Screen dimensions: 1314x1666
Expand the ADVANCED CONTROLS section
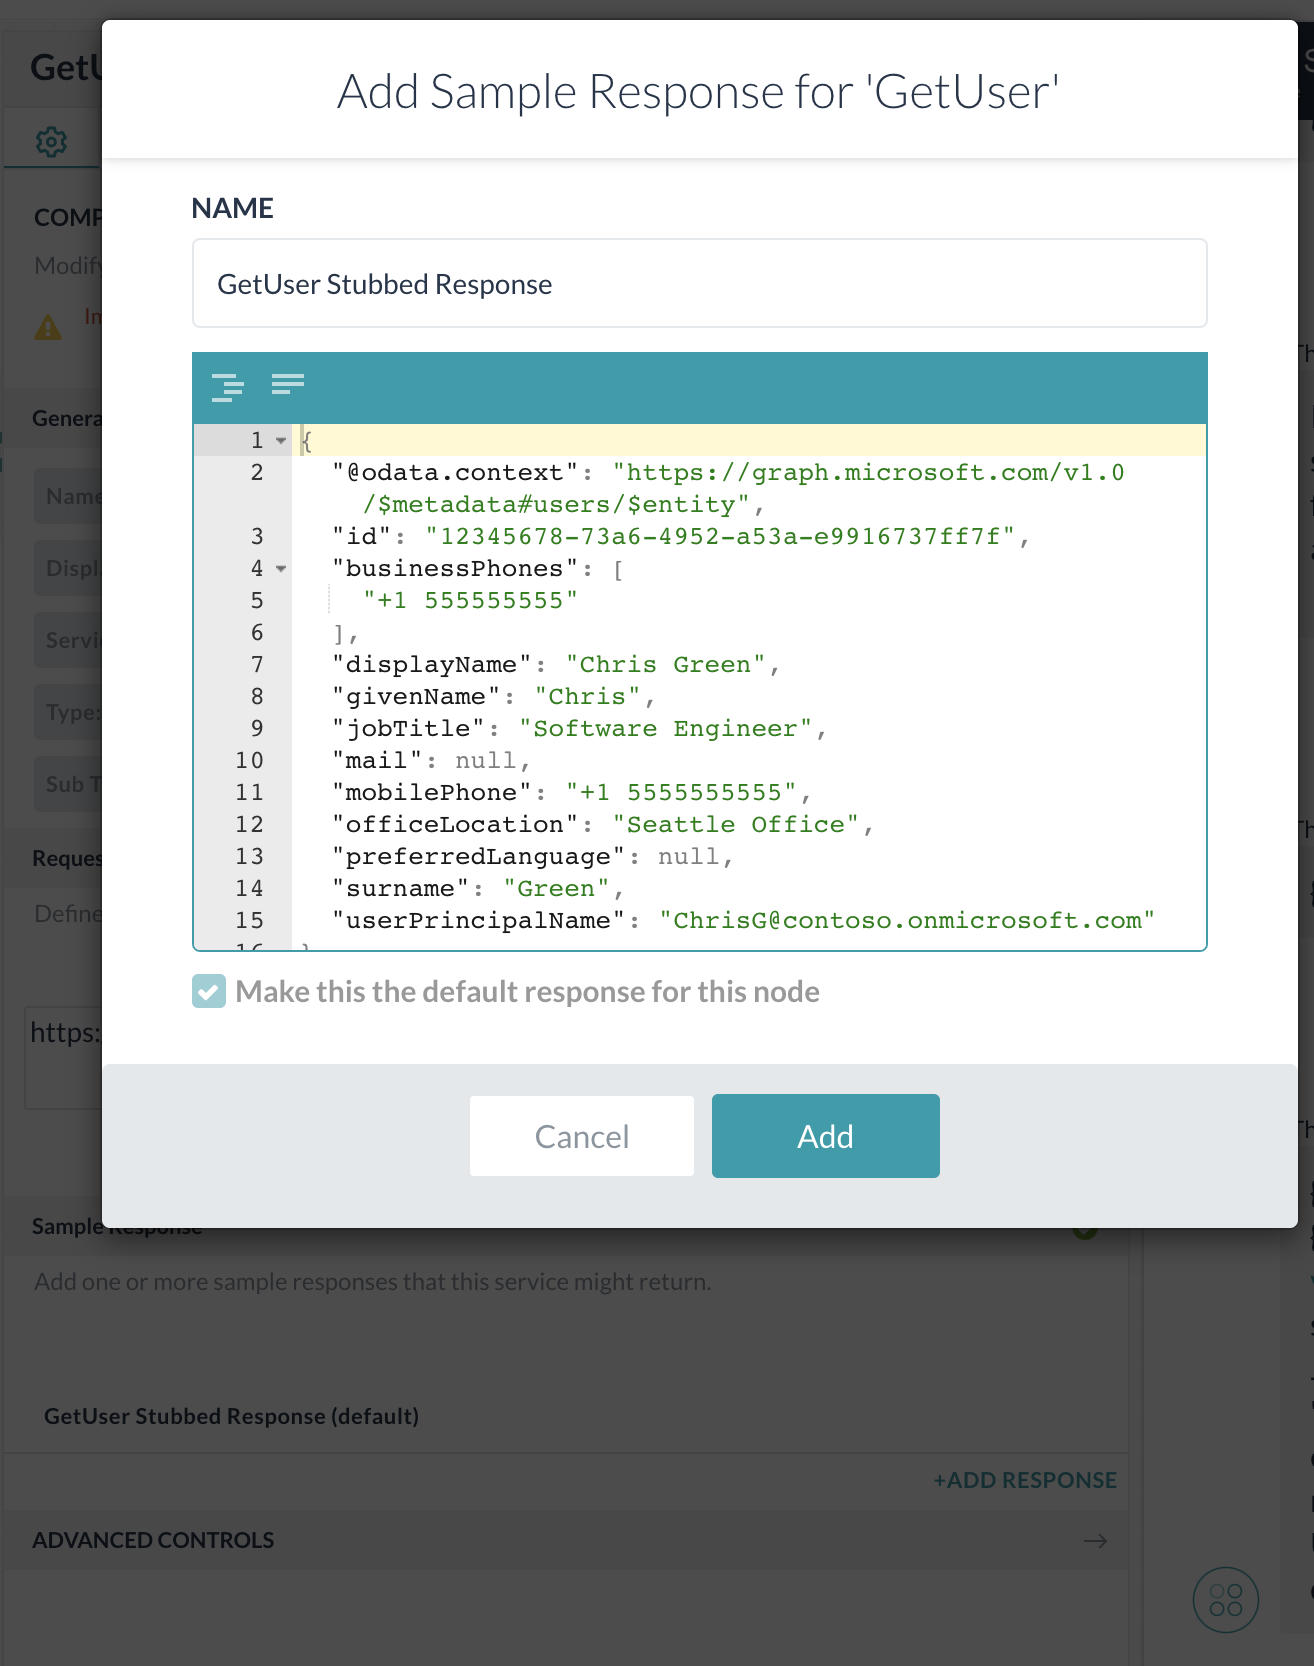coord(565,1540)
